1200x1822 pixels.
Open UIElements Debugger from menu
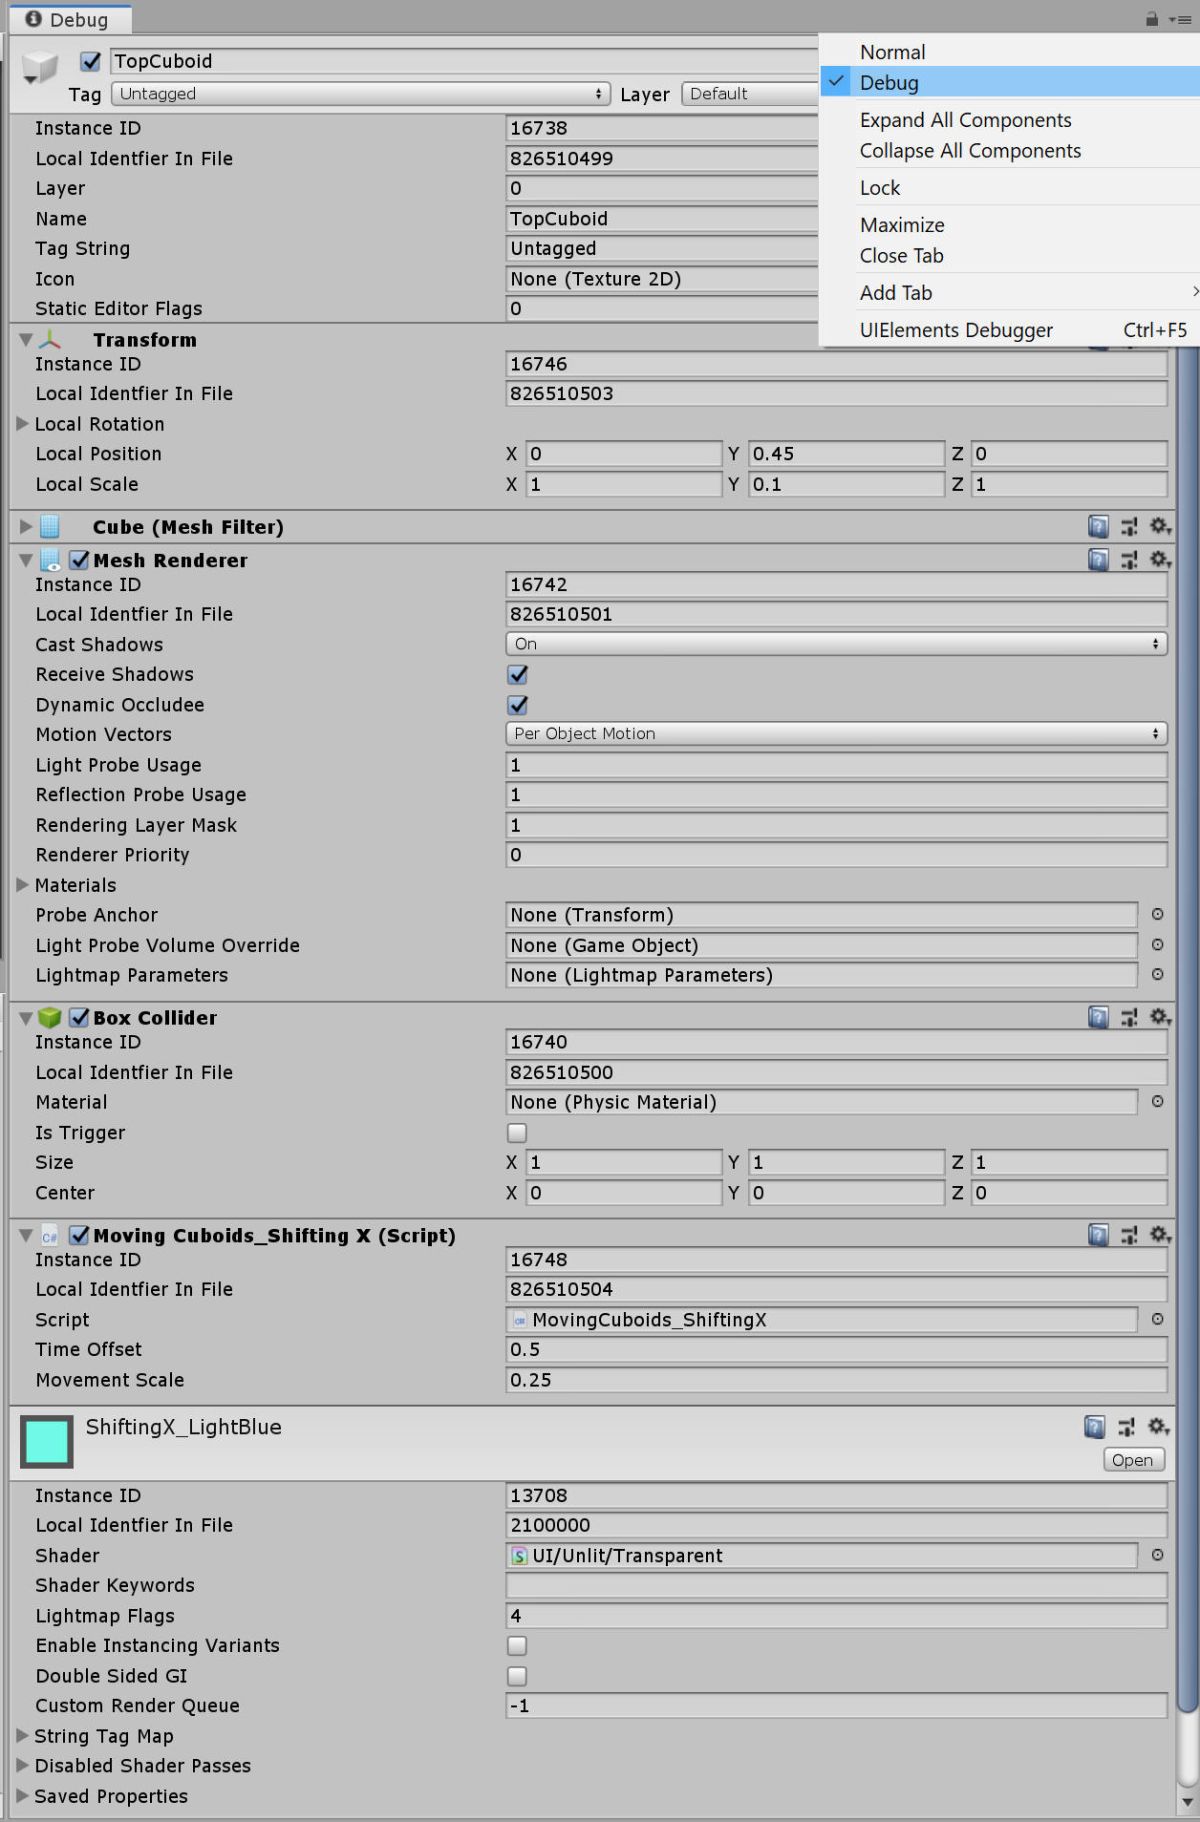[x=1010, y=329]
